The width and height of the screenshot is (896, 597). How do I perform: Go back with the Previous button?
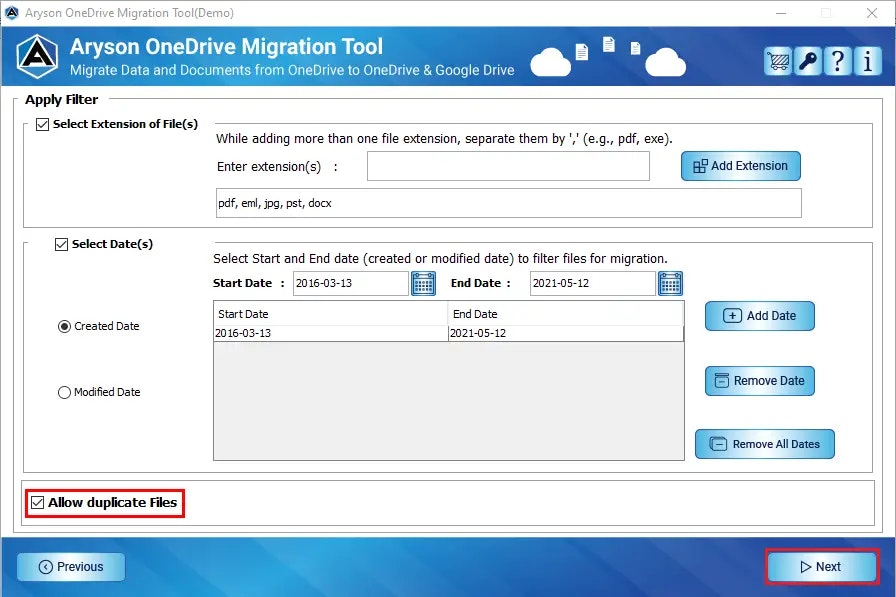(71, 567)
